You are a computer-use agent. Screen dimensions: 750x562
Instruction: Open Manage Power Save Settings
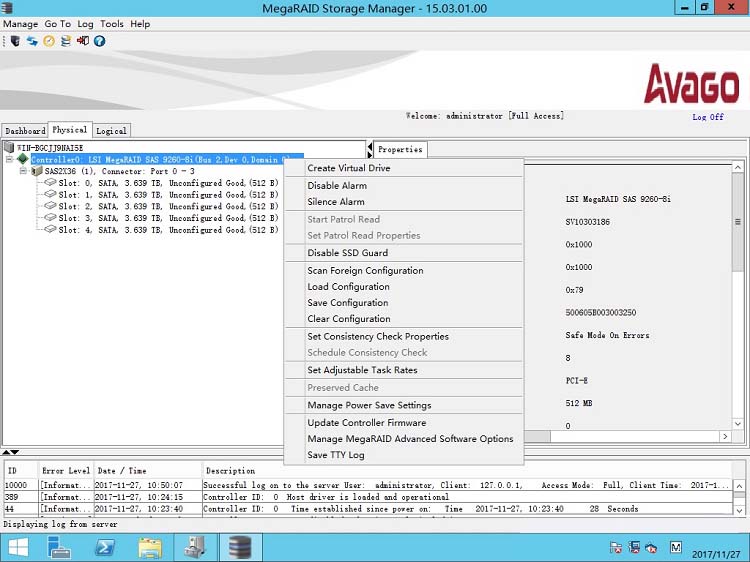click(404, 405)
